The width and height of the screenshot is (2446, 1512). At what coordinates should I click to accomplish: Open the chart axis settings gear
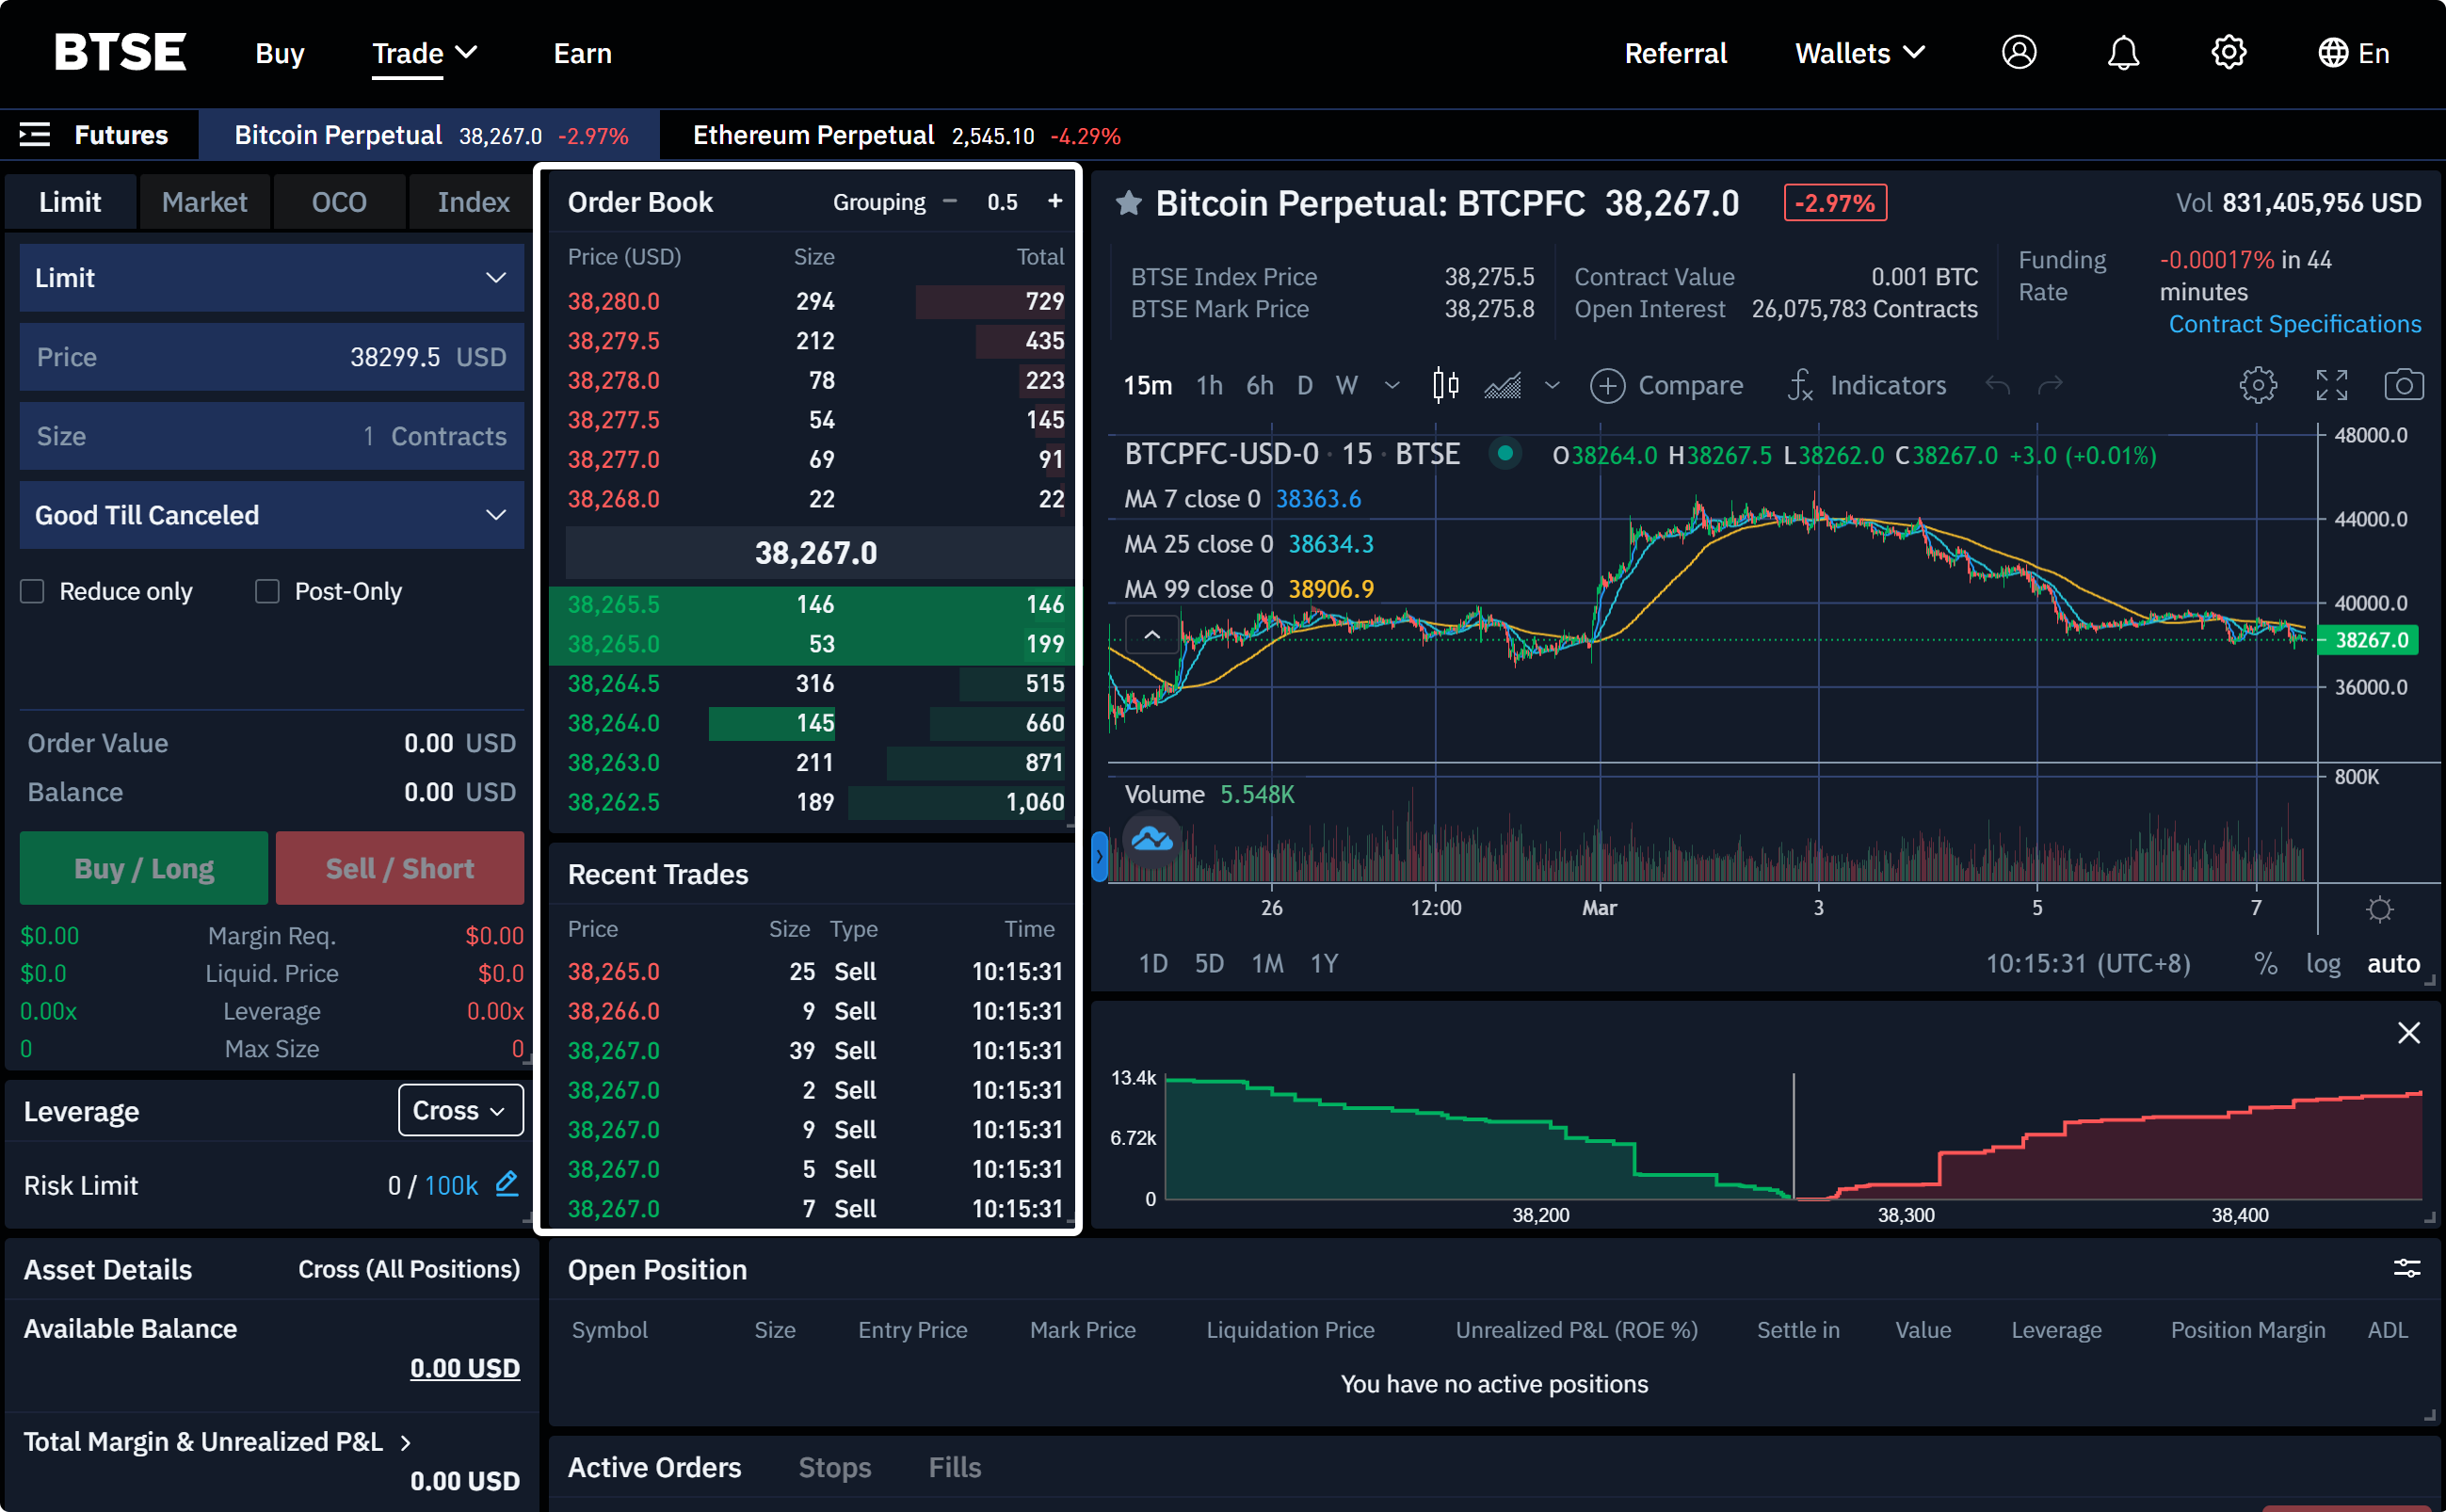pyautogui.click(x=2379, y=909)
